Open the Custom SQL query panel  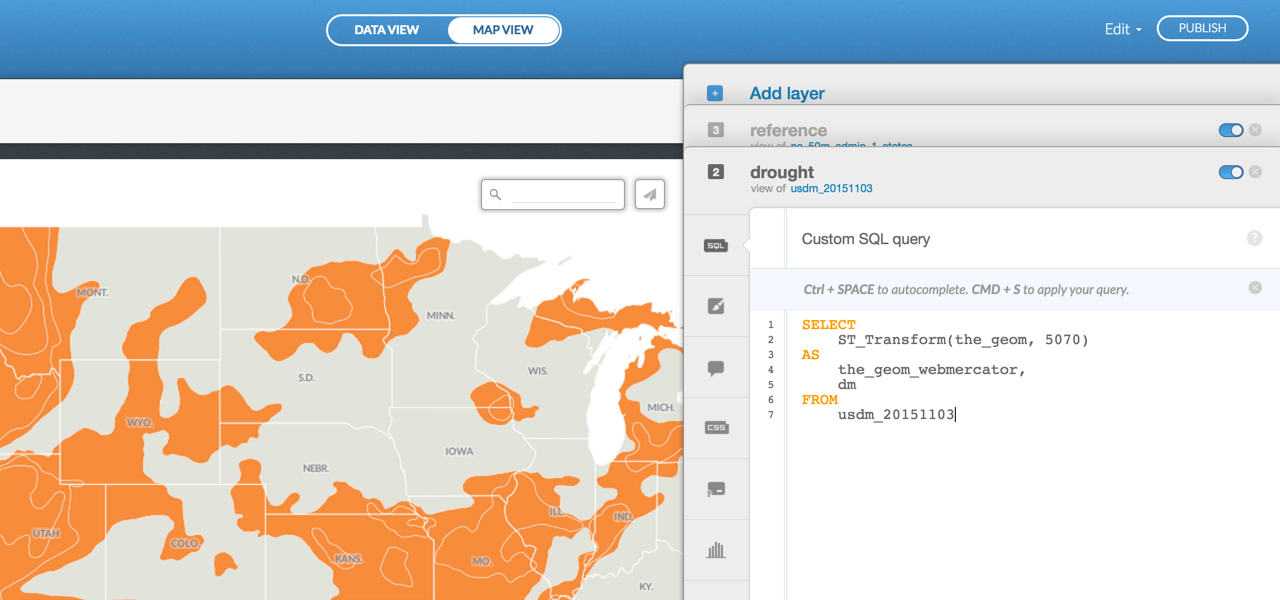coord(716,245)
